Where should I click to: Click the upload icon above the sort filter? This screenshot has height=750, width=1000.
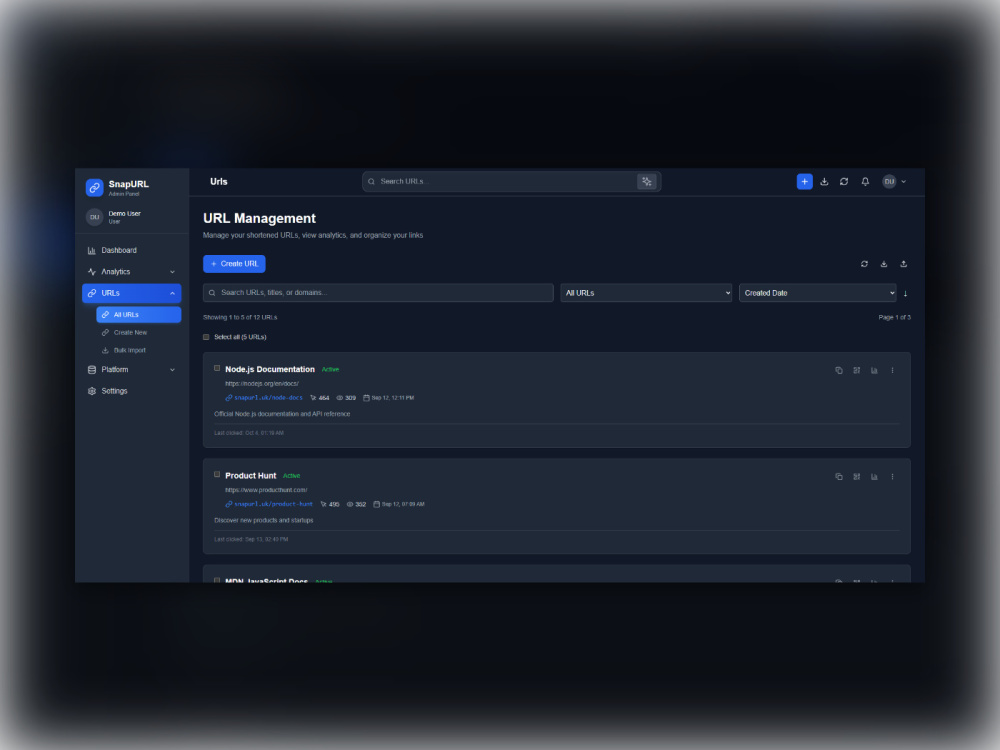click(x=904, y=264)
